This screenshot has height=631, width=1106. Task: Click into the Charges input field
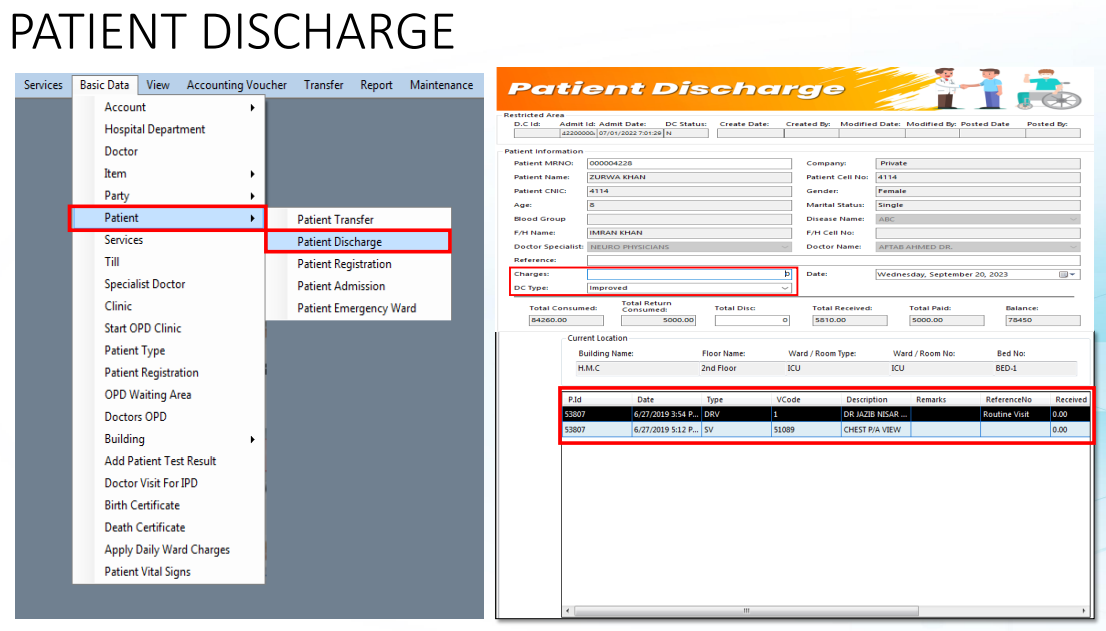(689, 274)
